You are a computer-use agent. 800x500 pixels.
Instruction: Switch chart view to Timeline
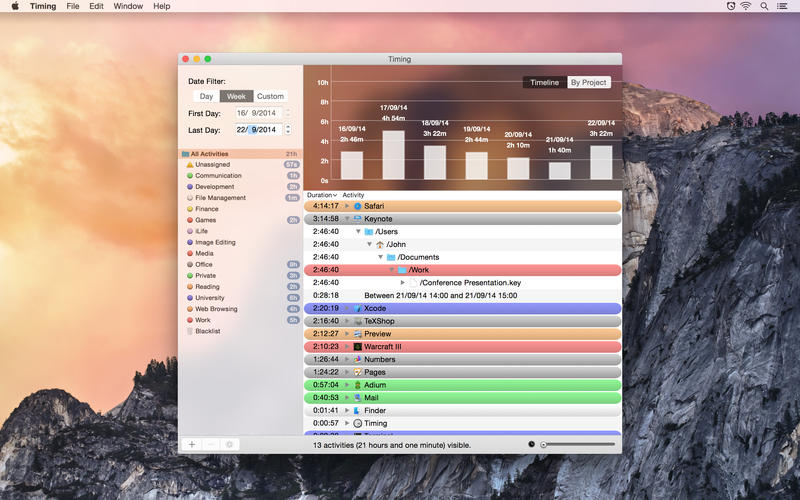tap(544, 82)
